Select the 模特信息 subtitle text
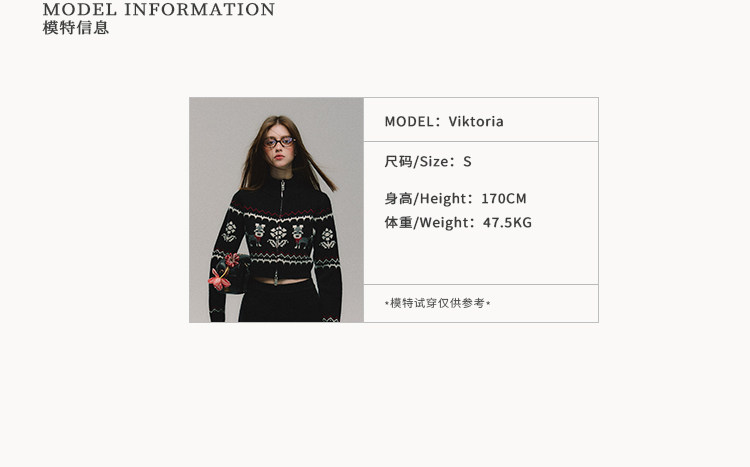750x467 pixels. [x=76, y=27]
